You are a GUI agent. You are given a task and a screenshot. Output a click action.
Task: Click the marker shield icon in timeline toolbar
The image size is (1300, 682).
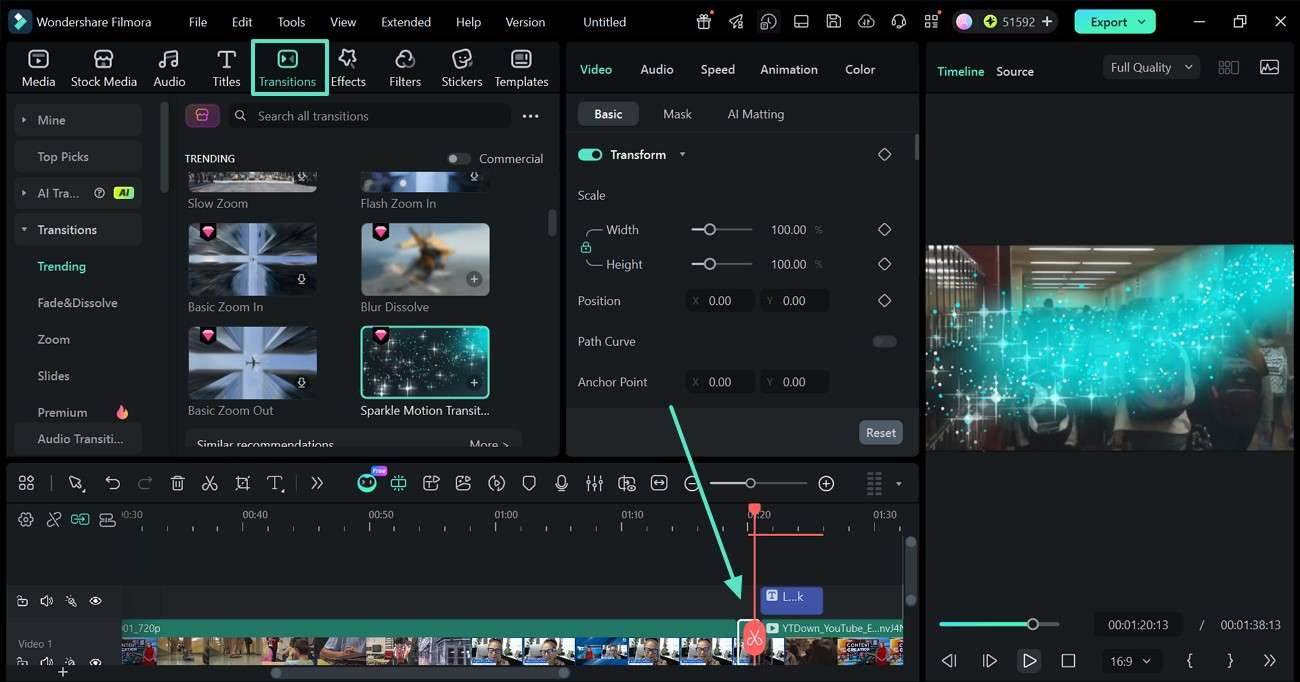click(529, 483)
